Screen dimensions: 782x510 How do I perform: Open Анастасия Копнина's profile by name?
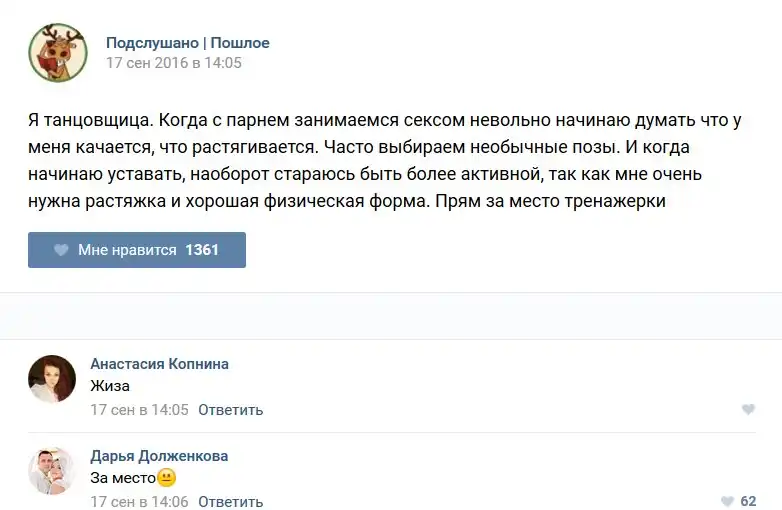point(159,364)
